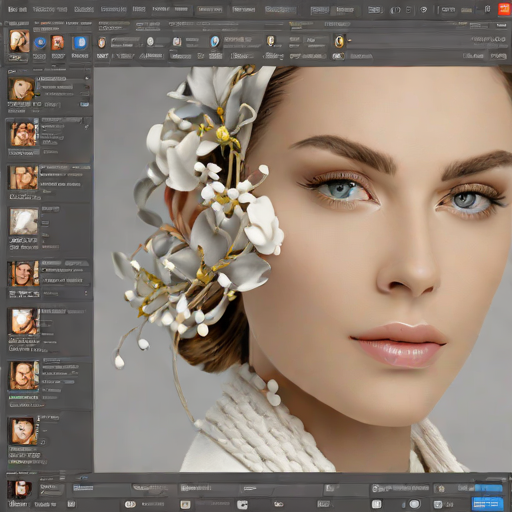Click the blue teardrop-shaped toolbar icon
This screenshot has height=512, width=512.
[x=215, y=42]
